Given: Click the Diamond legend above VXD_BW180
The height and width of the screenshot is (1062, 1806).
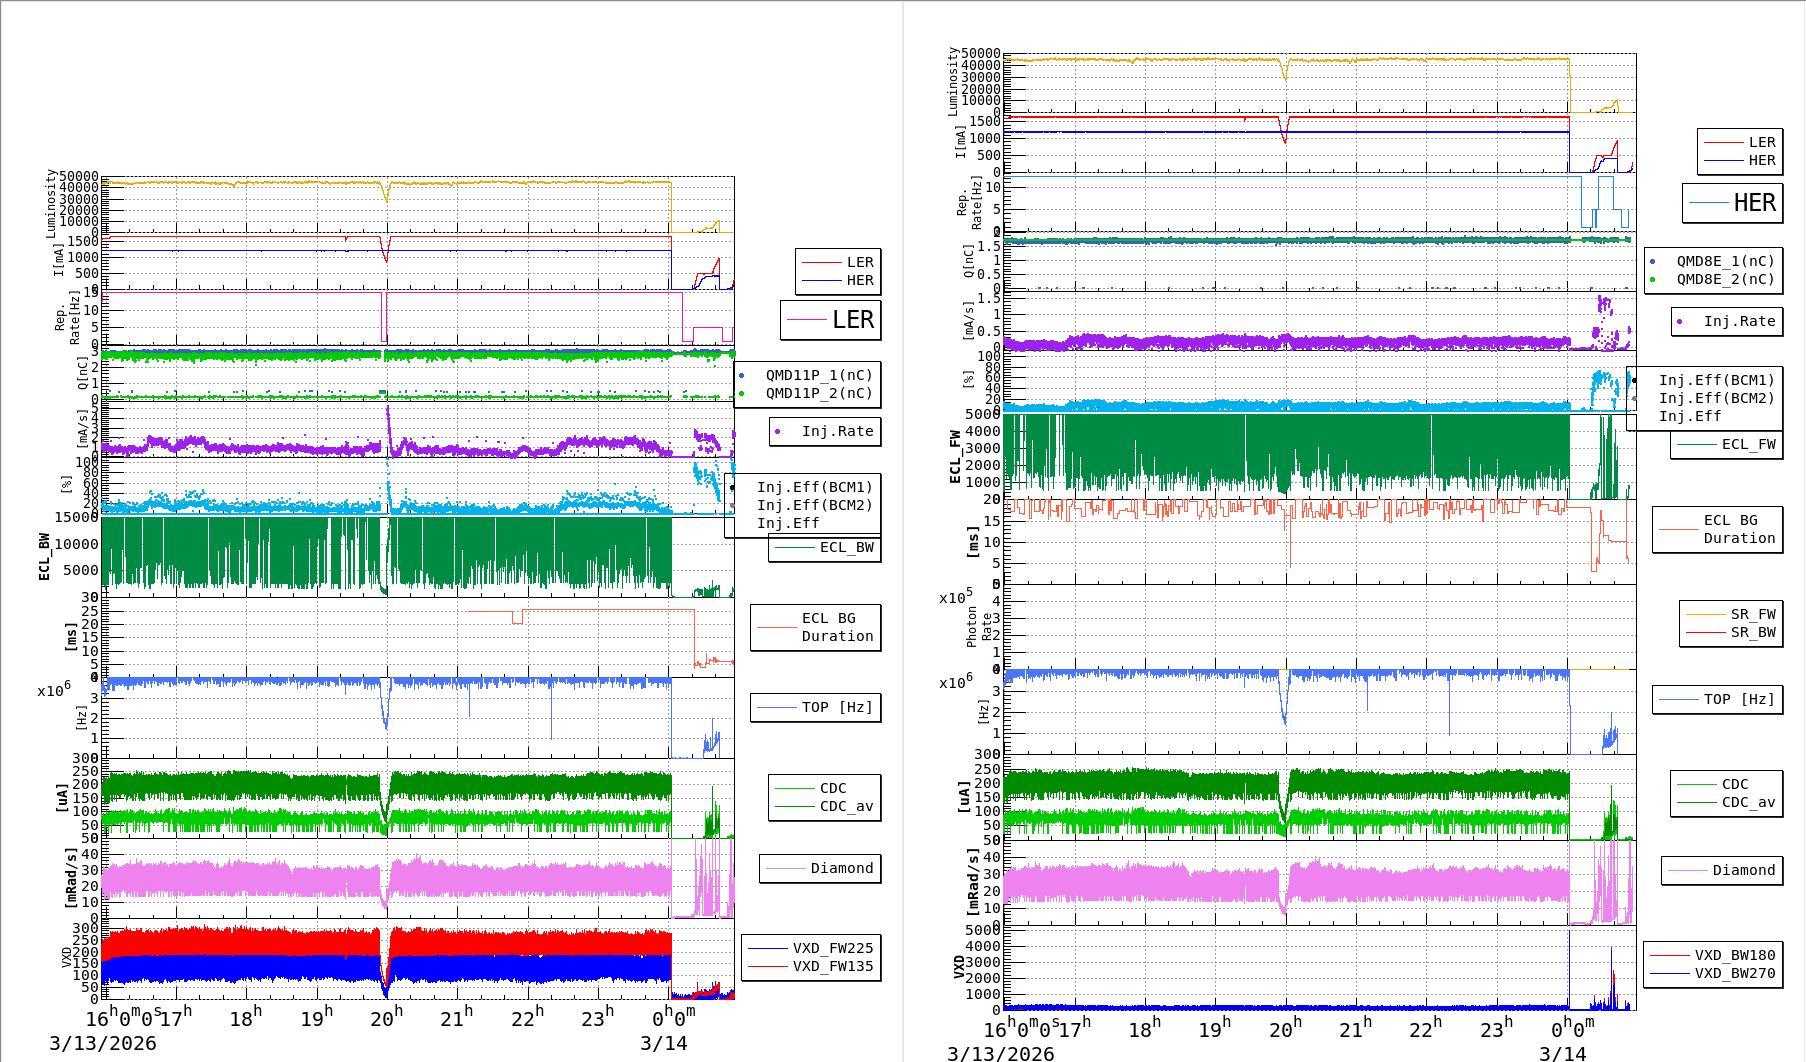Looking at the screenshot, I should click(1722, 870).
